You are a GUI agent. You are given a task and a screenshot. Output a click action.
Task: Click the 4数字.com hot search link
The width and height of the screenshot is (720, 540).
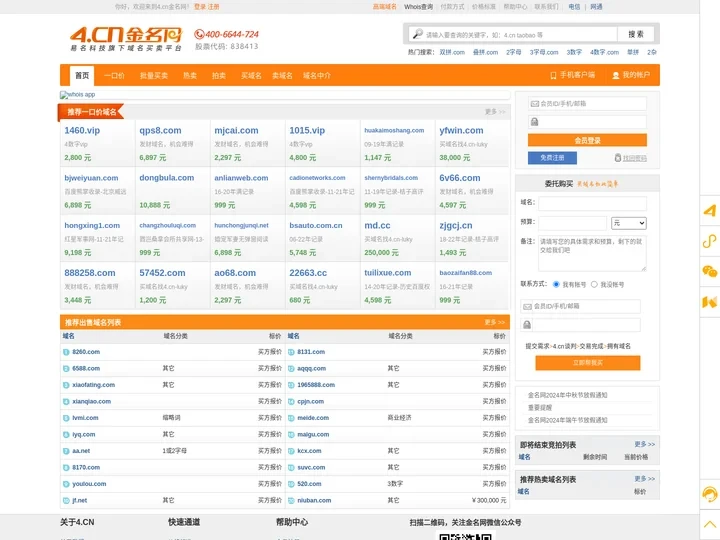pos(604,52)
